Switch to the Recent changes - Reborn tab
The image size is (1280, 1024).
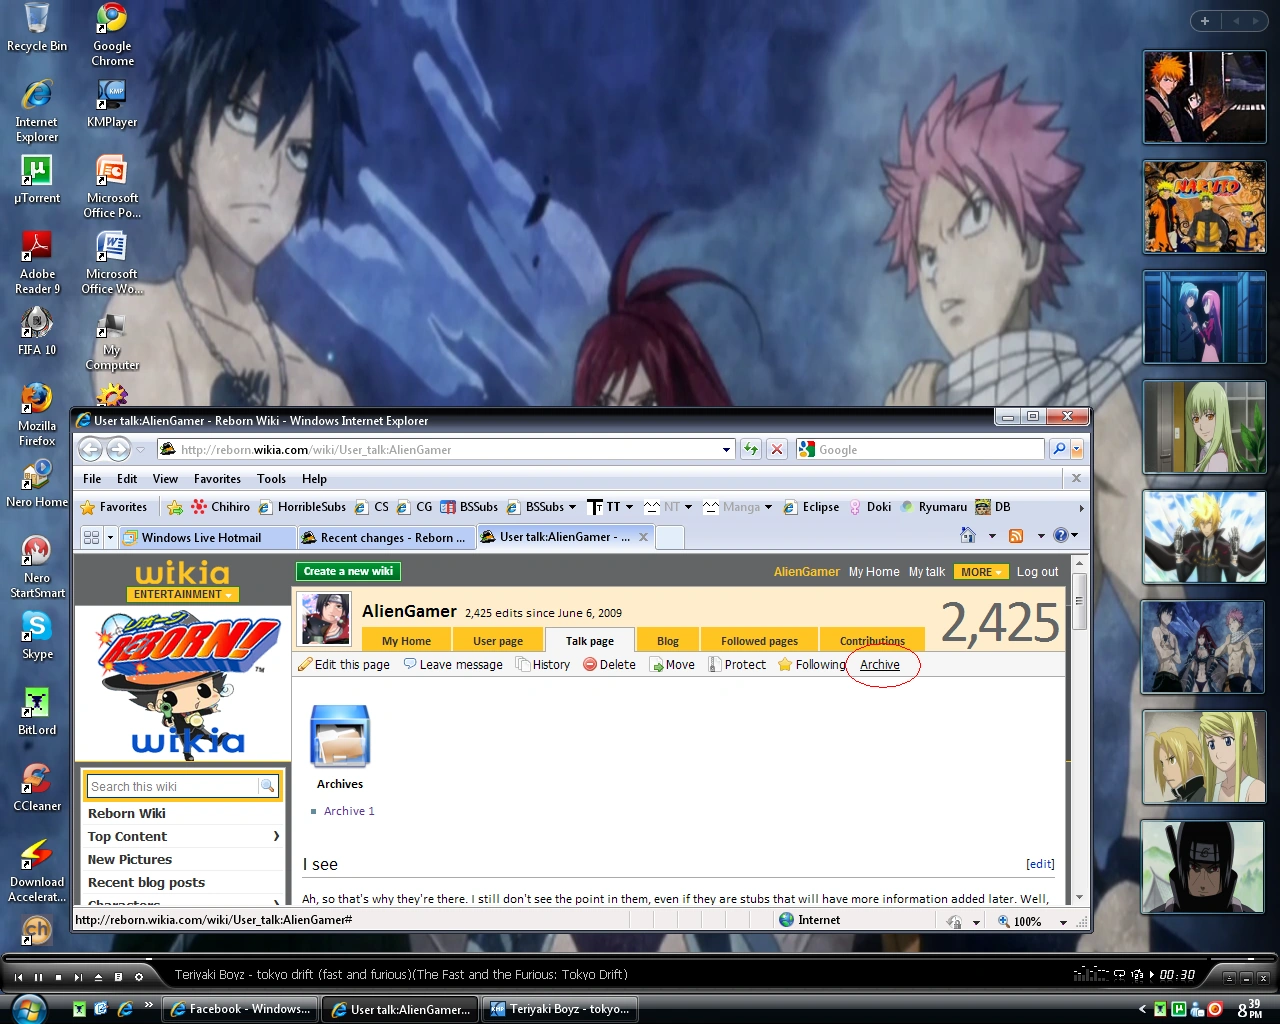pyautogui.click(x=387, y=537)
